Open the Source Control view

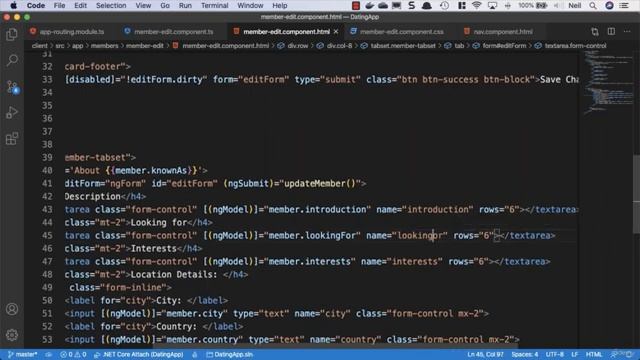12,87
